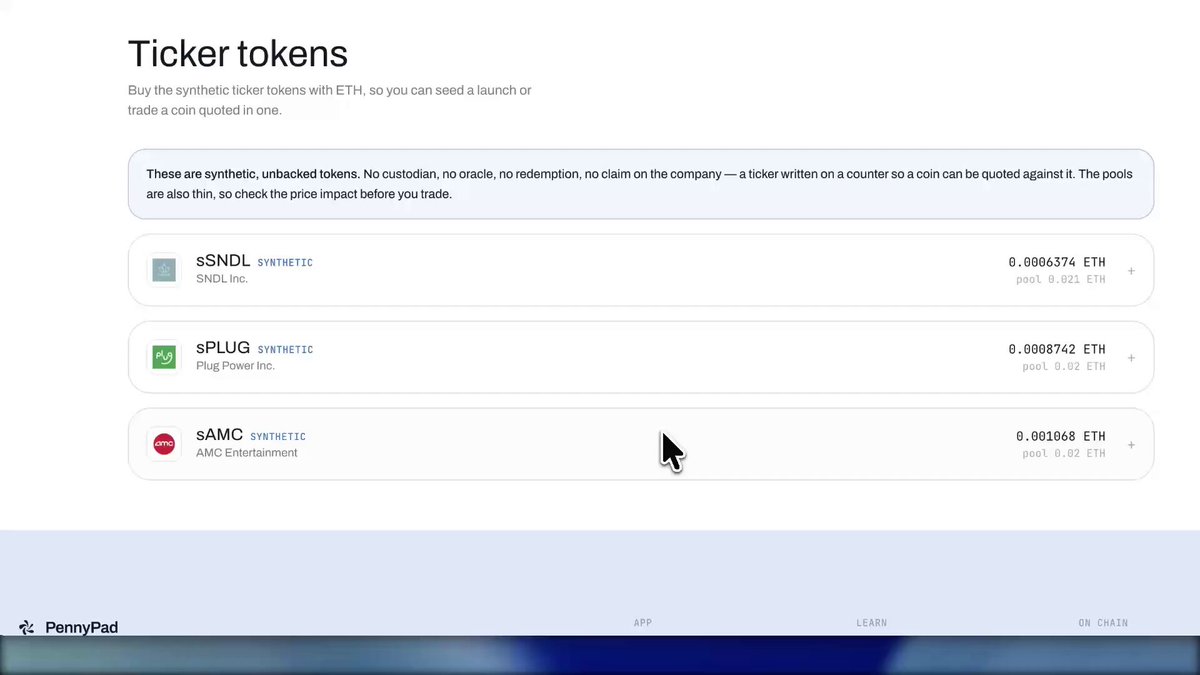Click the 0.001068 ETH price
This screenshot has height=675, width=1200.
1061,437
